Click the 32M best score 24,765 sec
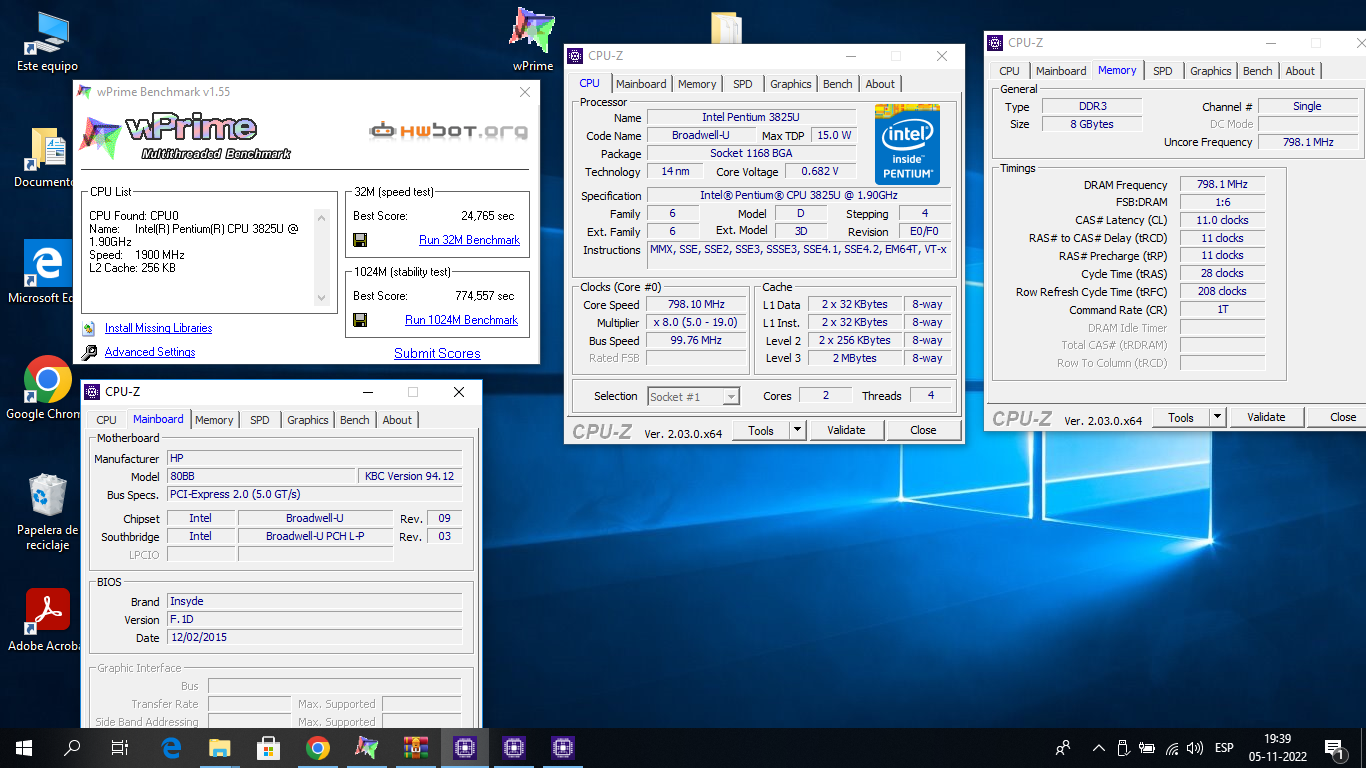The width and height of the screenshot is (1366, 768). 488,216
